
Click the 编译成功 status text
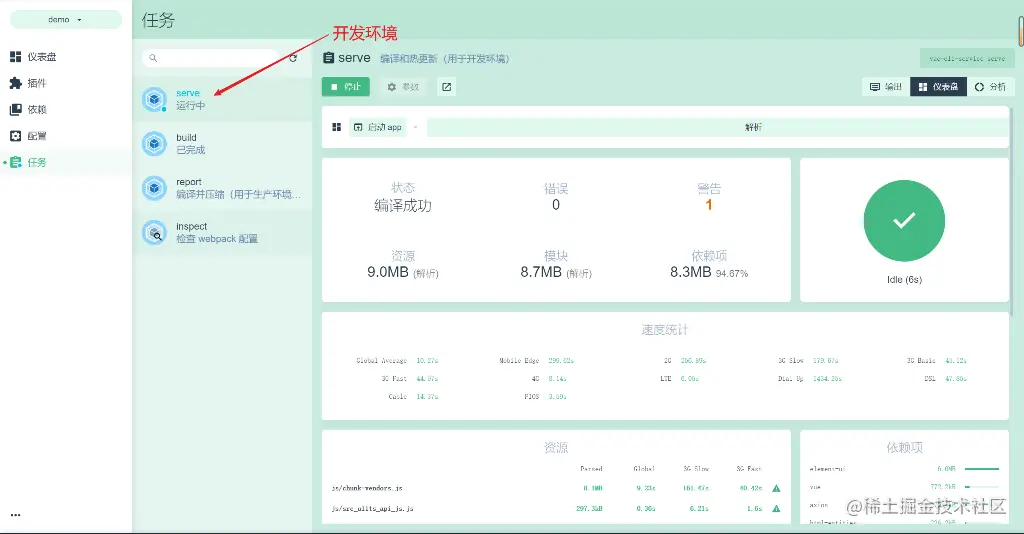403,206
